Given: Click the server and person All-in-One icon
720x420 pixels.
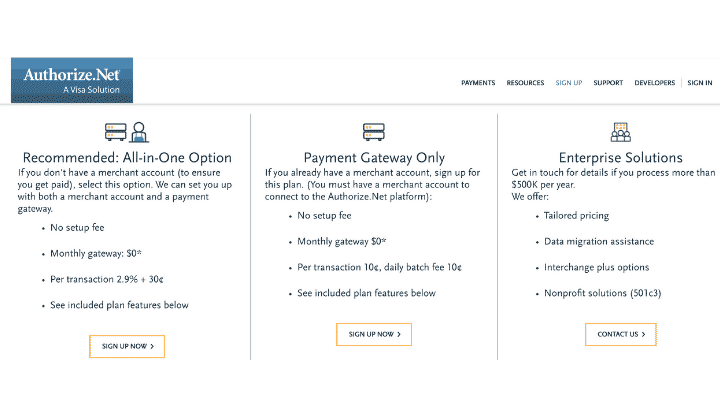Looking at the screenshot, I should point(127,132).
